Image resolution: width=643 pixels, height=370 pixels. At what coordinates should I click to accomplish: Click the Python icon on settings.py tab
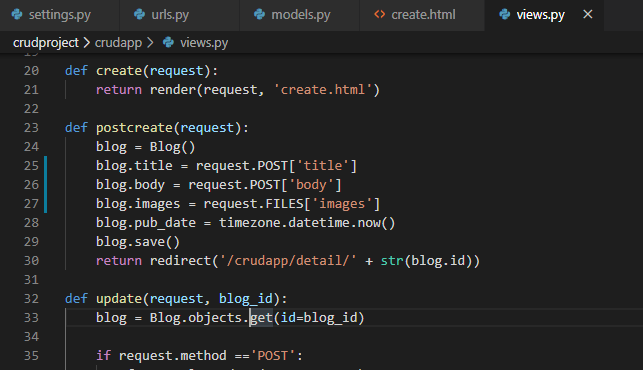click(x=17, y=14)
